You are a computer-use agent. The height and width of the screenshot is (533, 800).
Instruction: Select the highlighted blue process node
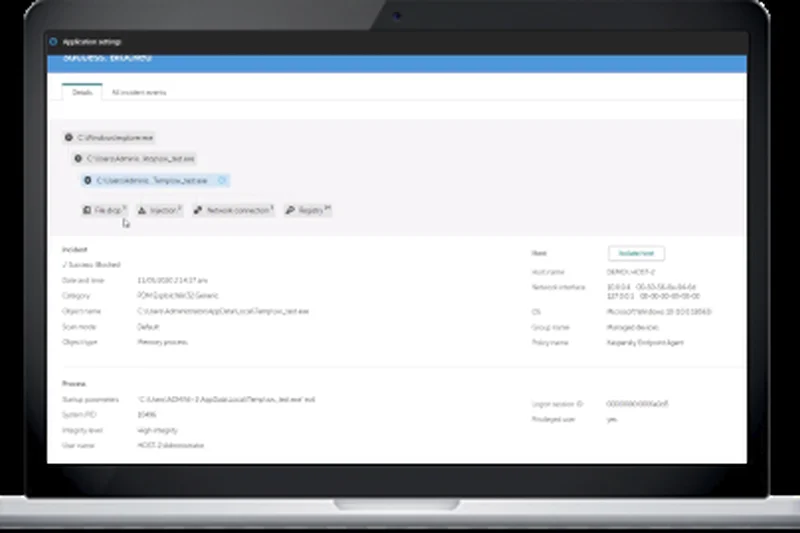(x=155, y=181)
